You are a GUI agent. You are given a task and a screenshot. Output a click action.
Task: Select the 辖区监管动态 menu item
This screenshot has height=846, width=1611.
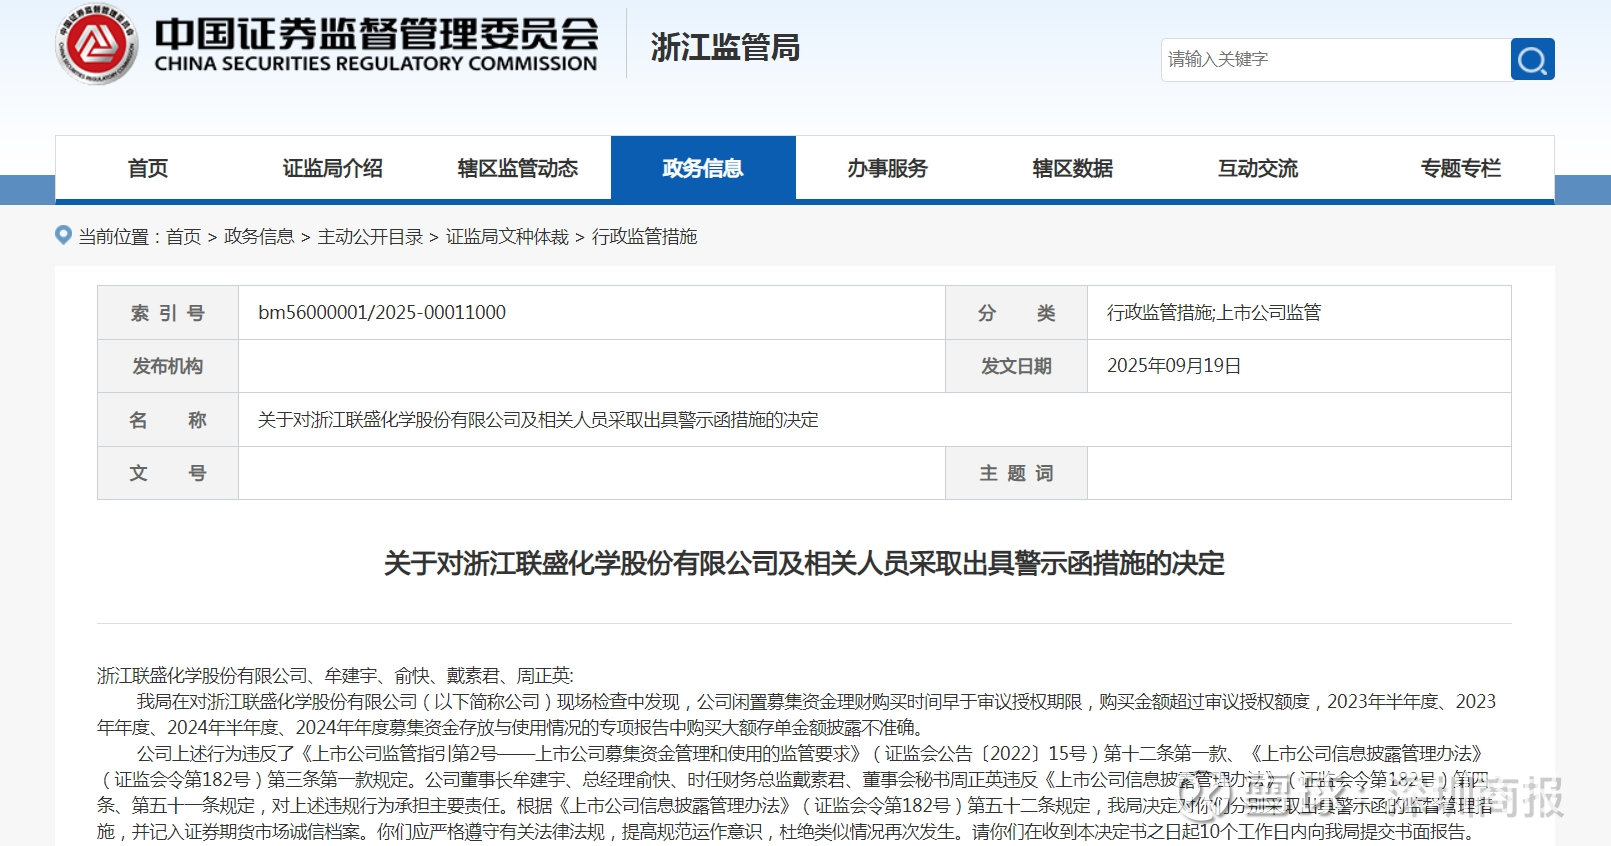(x=518, y=168)
